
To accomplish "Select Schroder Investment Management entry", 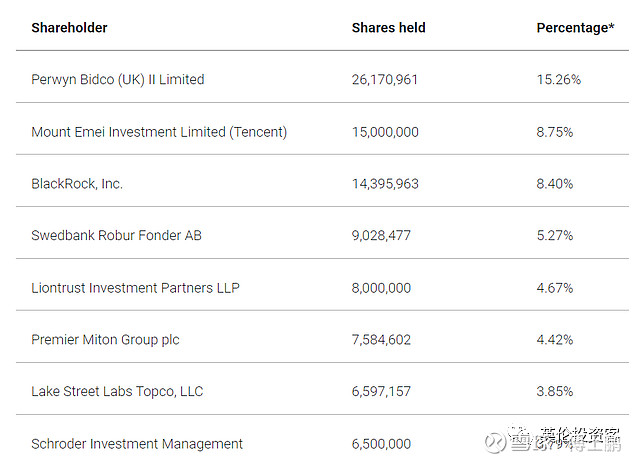I will [137, 444].
